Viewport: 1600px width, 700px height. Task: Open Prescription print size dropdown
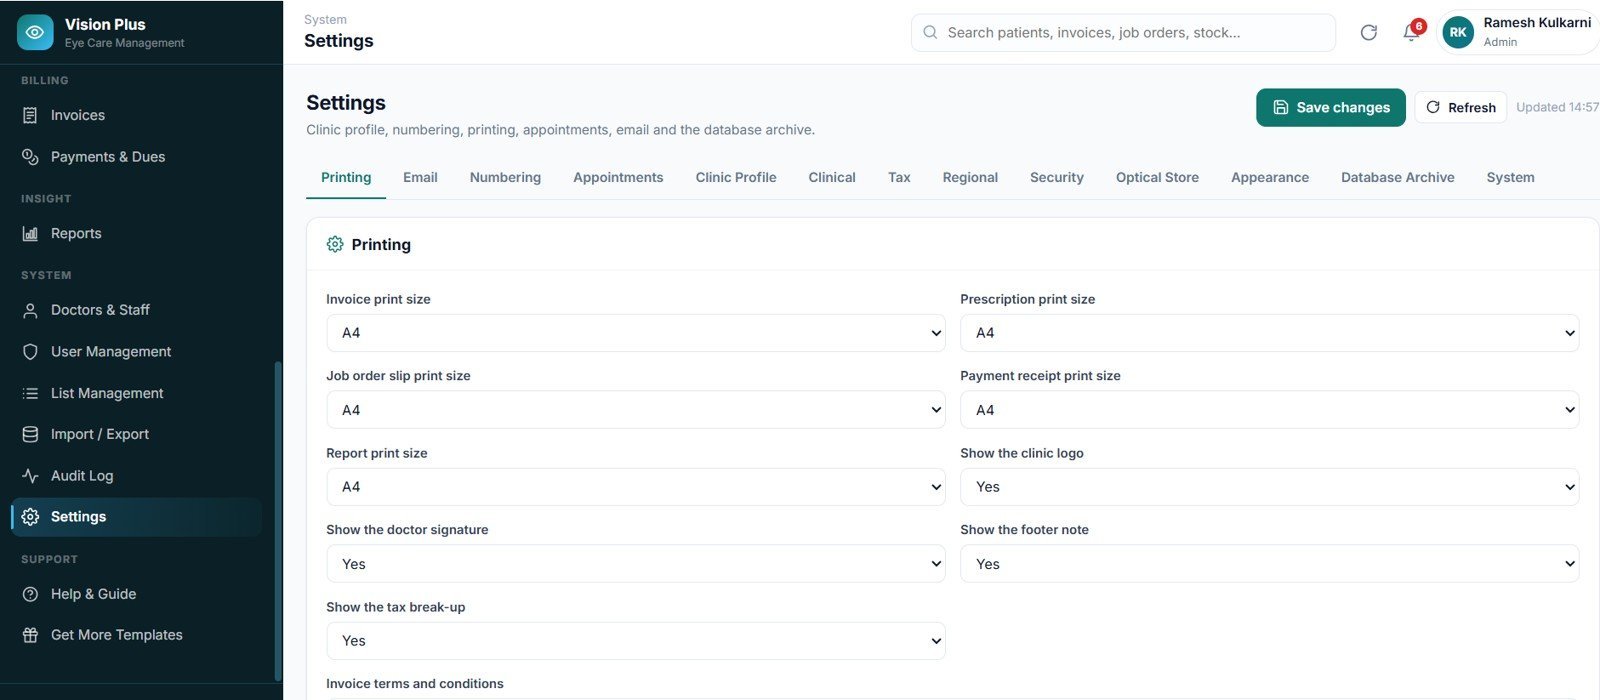[1269, 333]
